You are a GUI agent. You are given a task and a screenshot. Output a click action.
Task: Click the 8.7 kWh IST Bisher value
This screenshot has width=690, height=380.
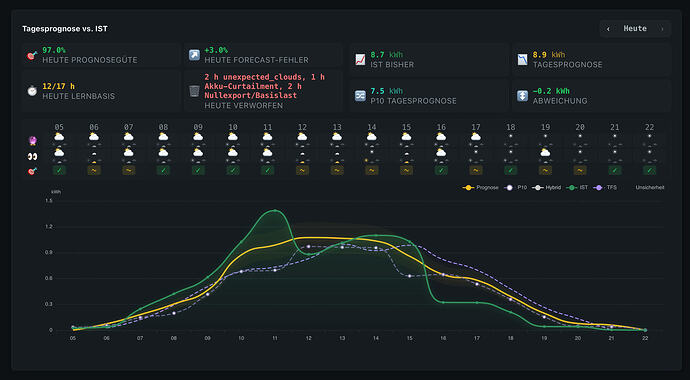coord(386,55)
